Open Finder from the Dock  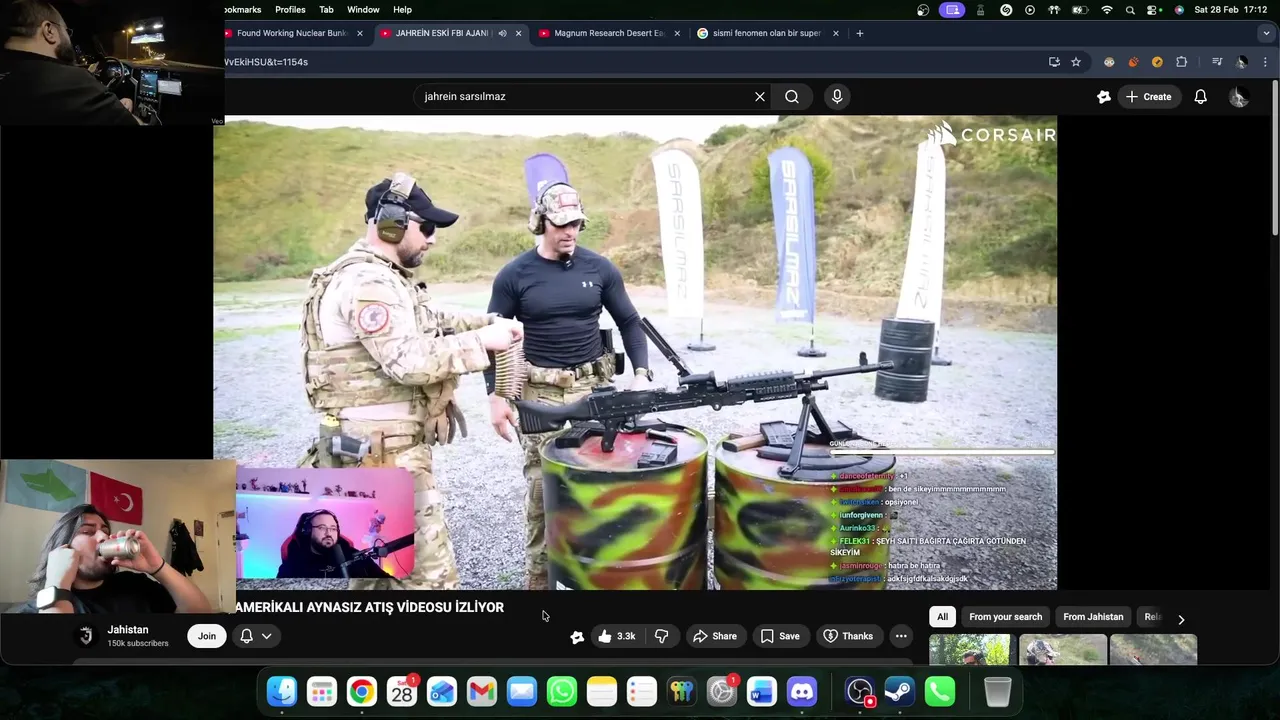click(x=282, y=692)
